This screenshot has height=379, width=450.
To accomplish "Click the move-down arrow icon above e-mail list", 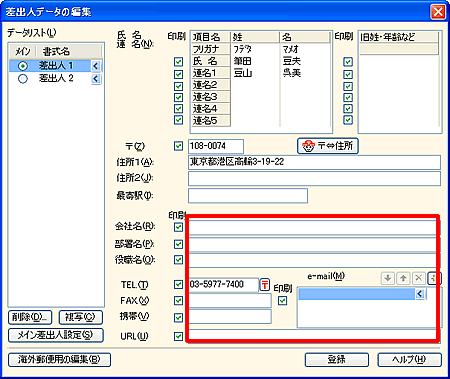I will tap(388, 278).
